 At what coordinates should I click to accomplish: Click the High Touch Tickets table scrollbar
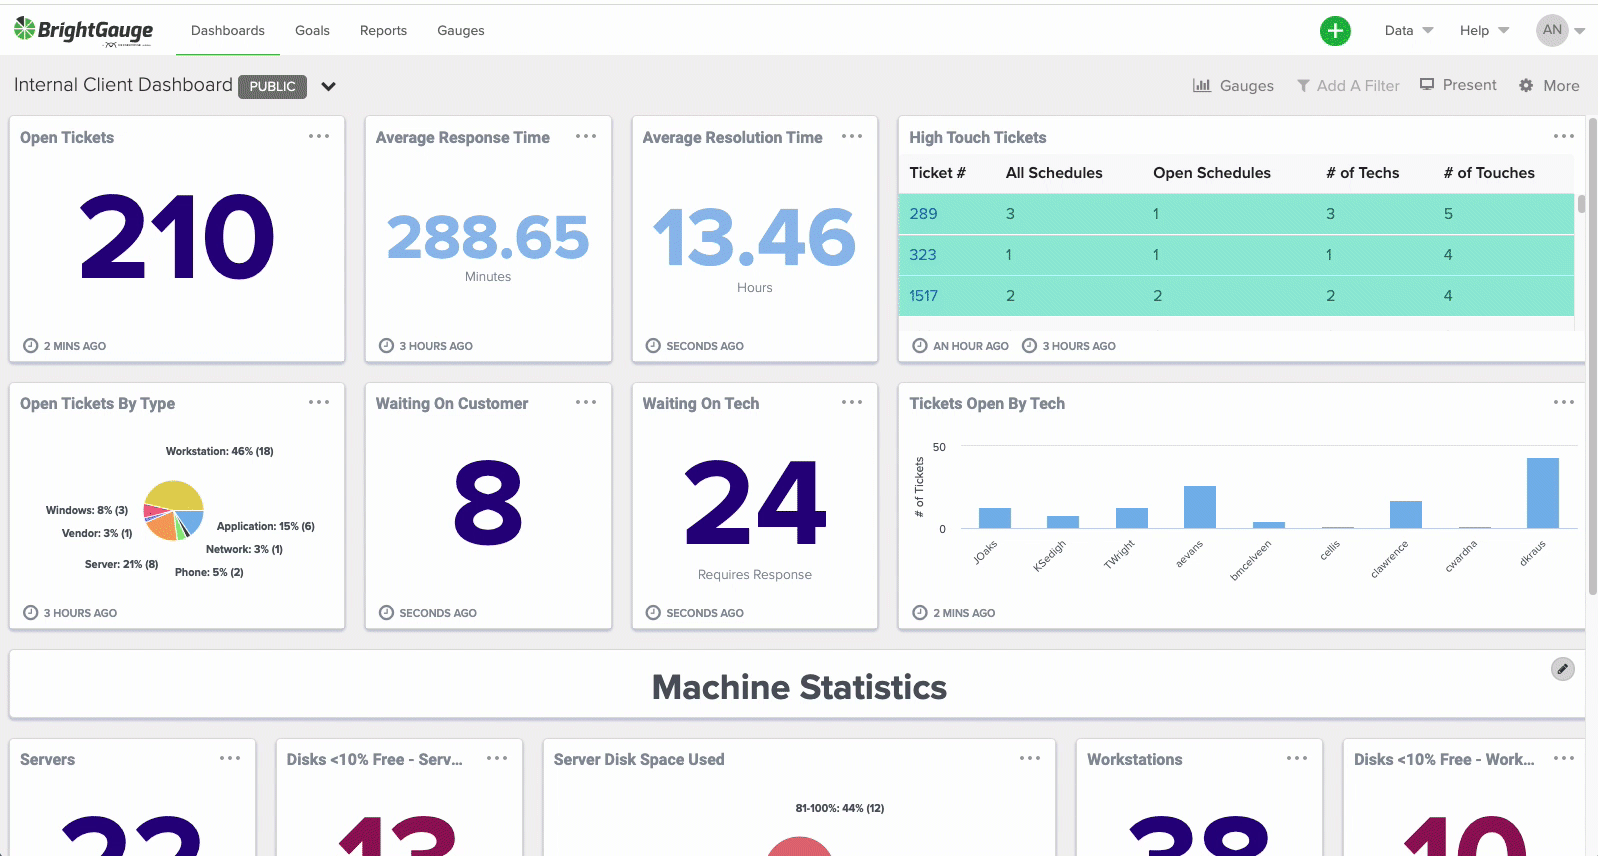click(1581, 204)
